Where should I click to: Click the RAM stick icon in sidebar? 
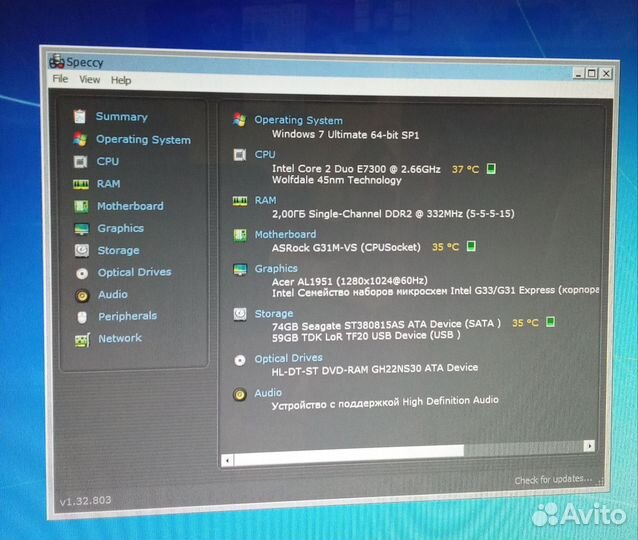(x=81, y=184)
